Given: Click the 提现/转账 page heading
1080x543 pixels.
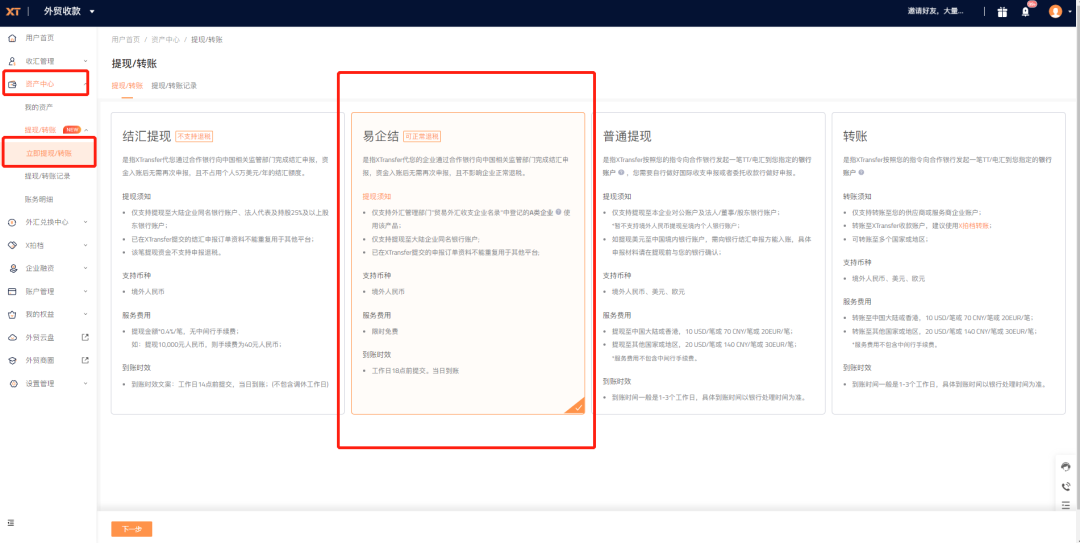Looking at the screenshot, I should click(x=134, y=63).
